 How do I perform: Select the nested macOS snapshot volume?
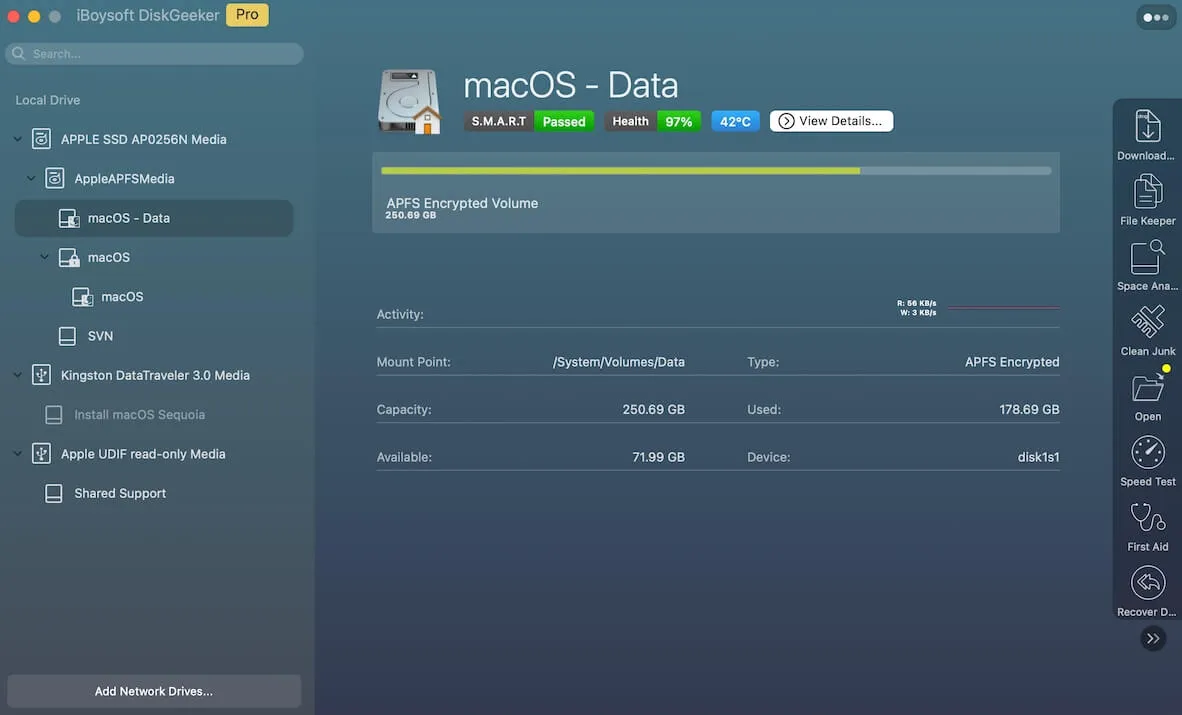[122, 296]
